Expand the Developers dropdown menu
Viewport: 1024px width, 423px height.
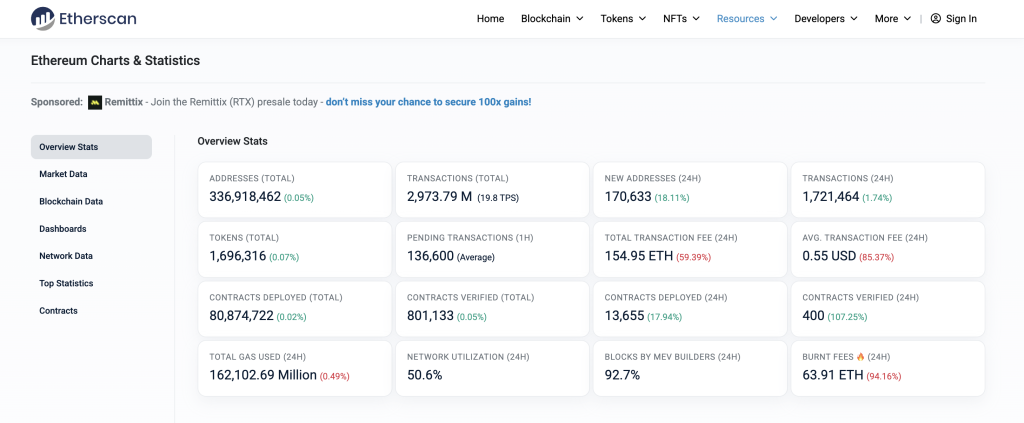pos(826,18)
